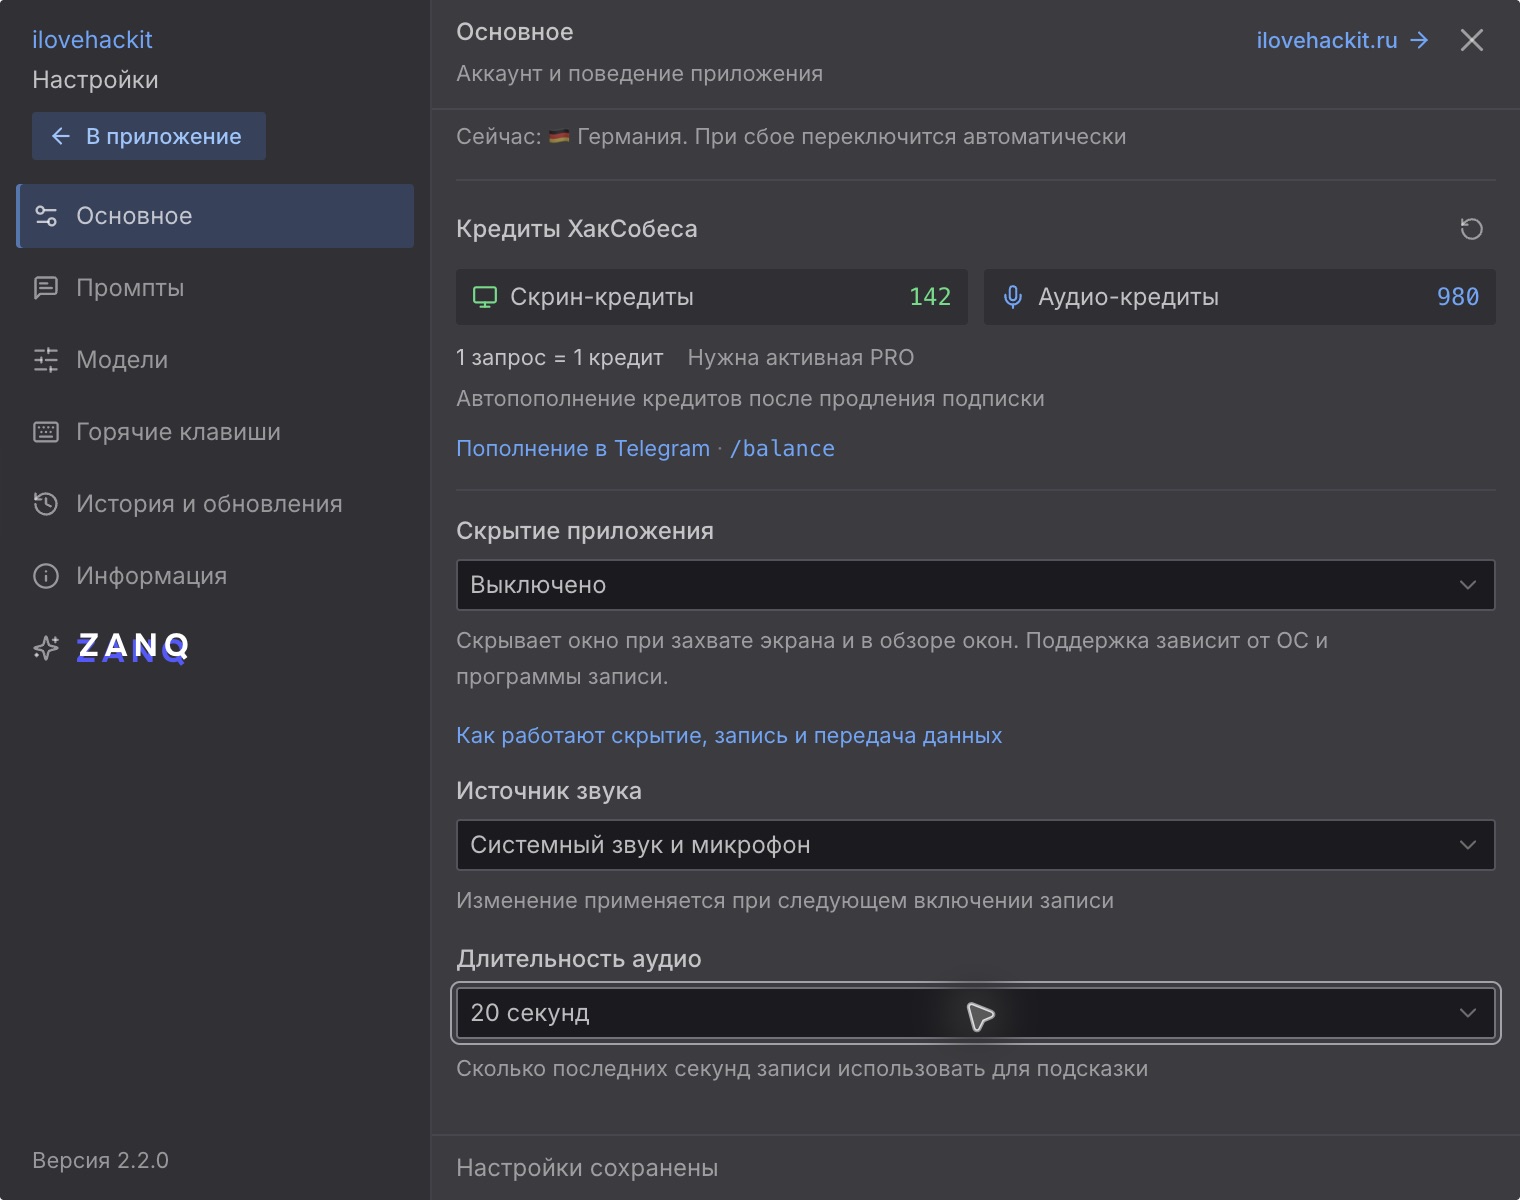The width and height of the screenshot is (1520, 1200).
Task: Click the keyboard icon next to Горячие клавиши
Action: click(x=46, y=432)
